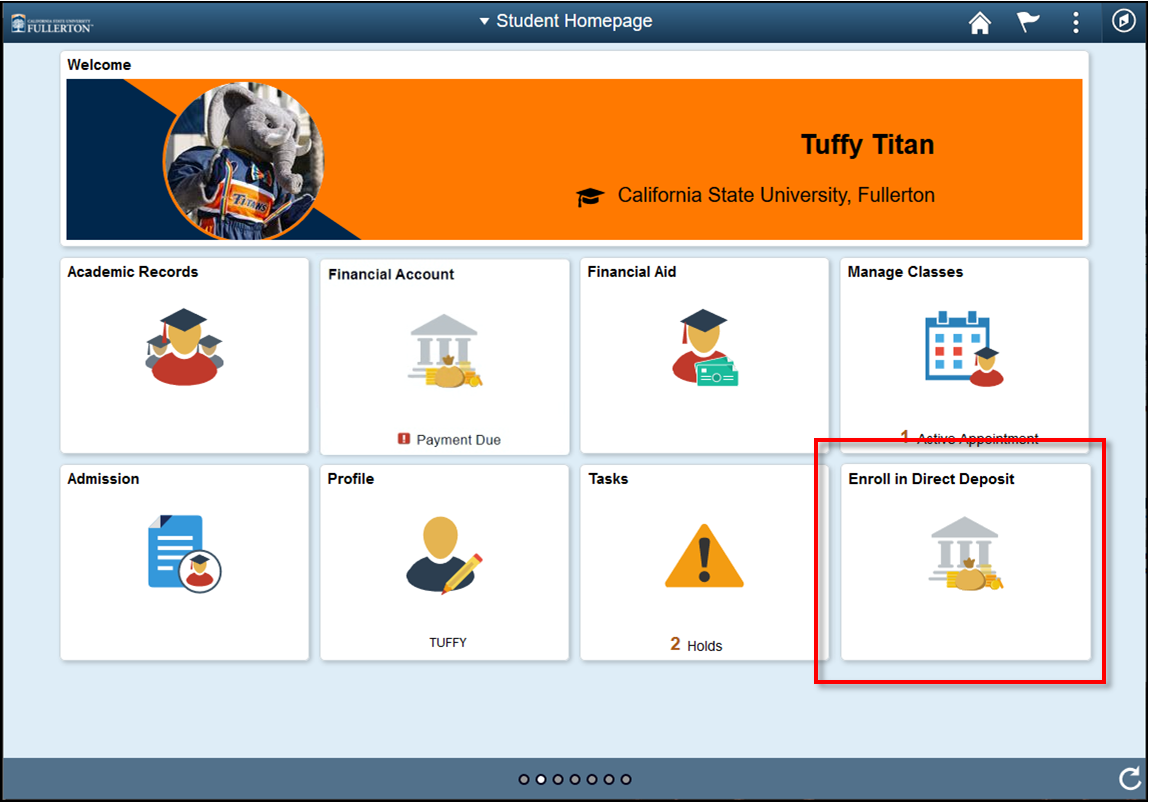Open the Financial Account tile title
1149x802 pixels.
[x=391, y=274]
